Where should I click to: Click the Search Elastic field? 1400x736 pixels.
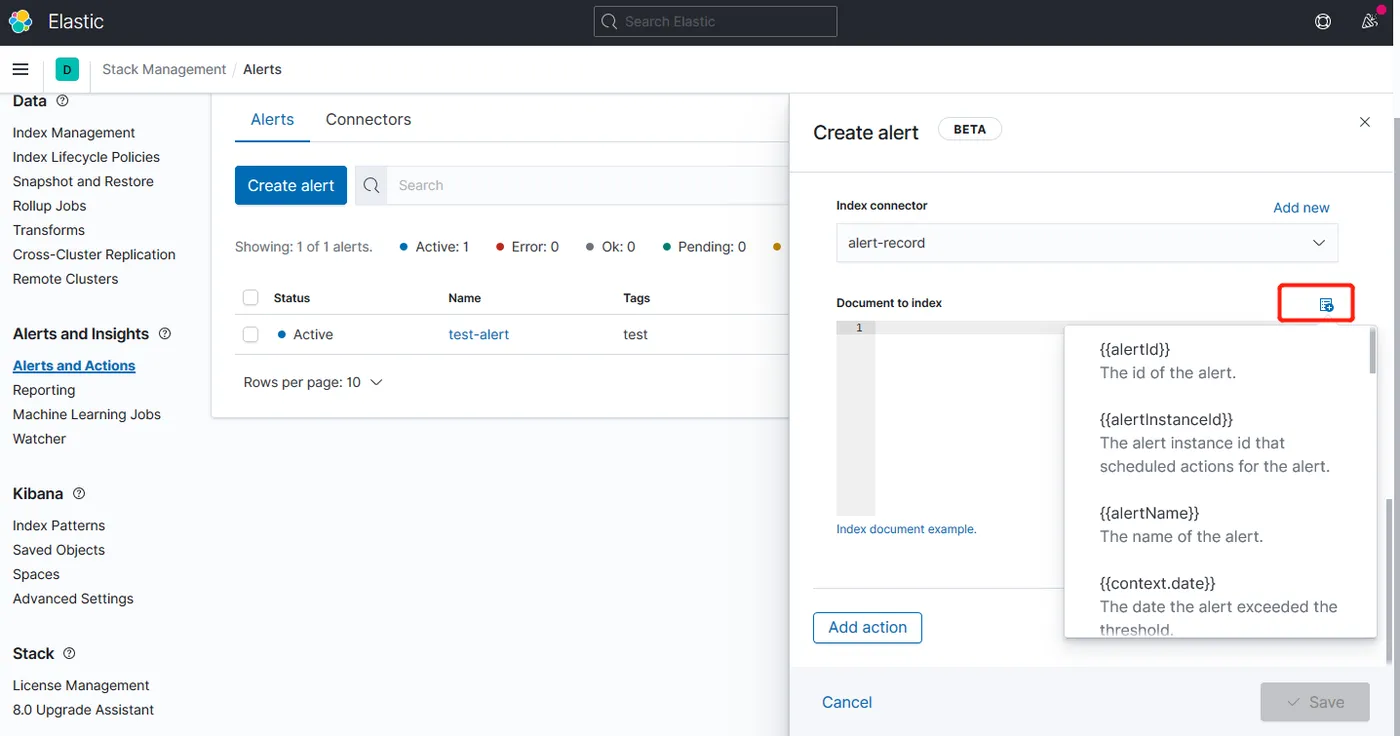coord(716,21)
